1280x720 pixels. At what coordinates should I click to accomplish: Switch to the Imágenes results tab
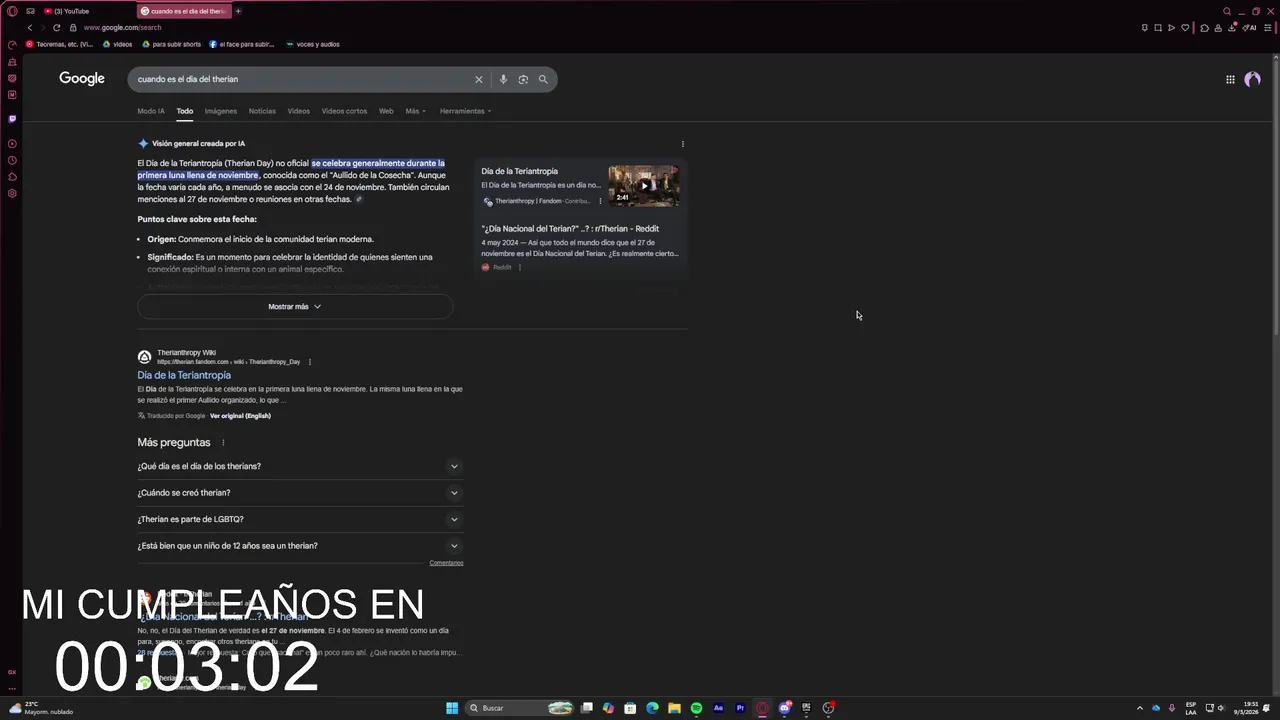(x=221, y=111)
